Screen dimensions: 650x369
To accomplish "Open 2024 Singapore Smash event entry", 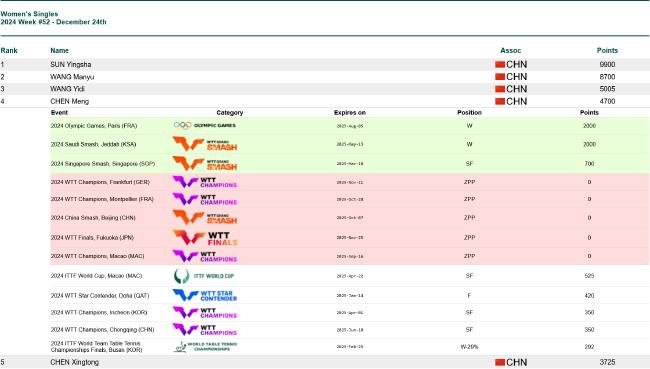I will tap(103, 164).
